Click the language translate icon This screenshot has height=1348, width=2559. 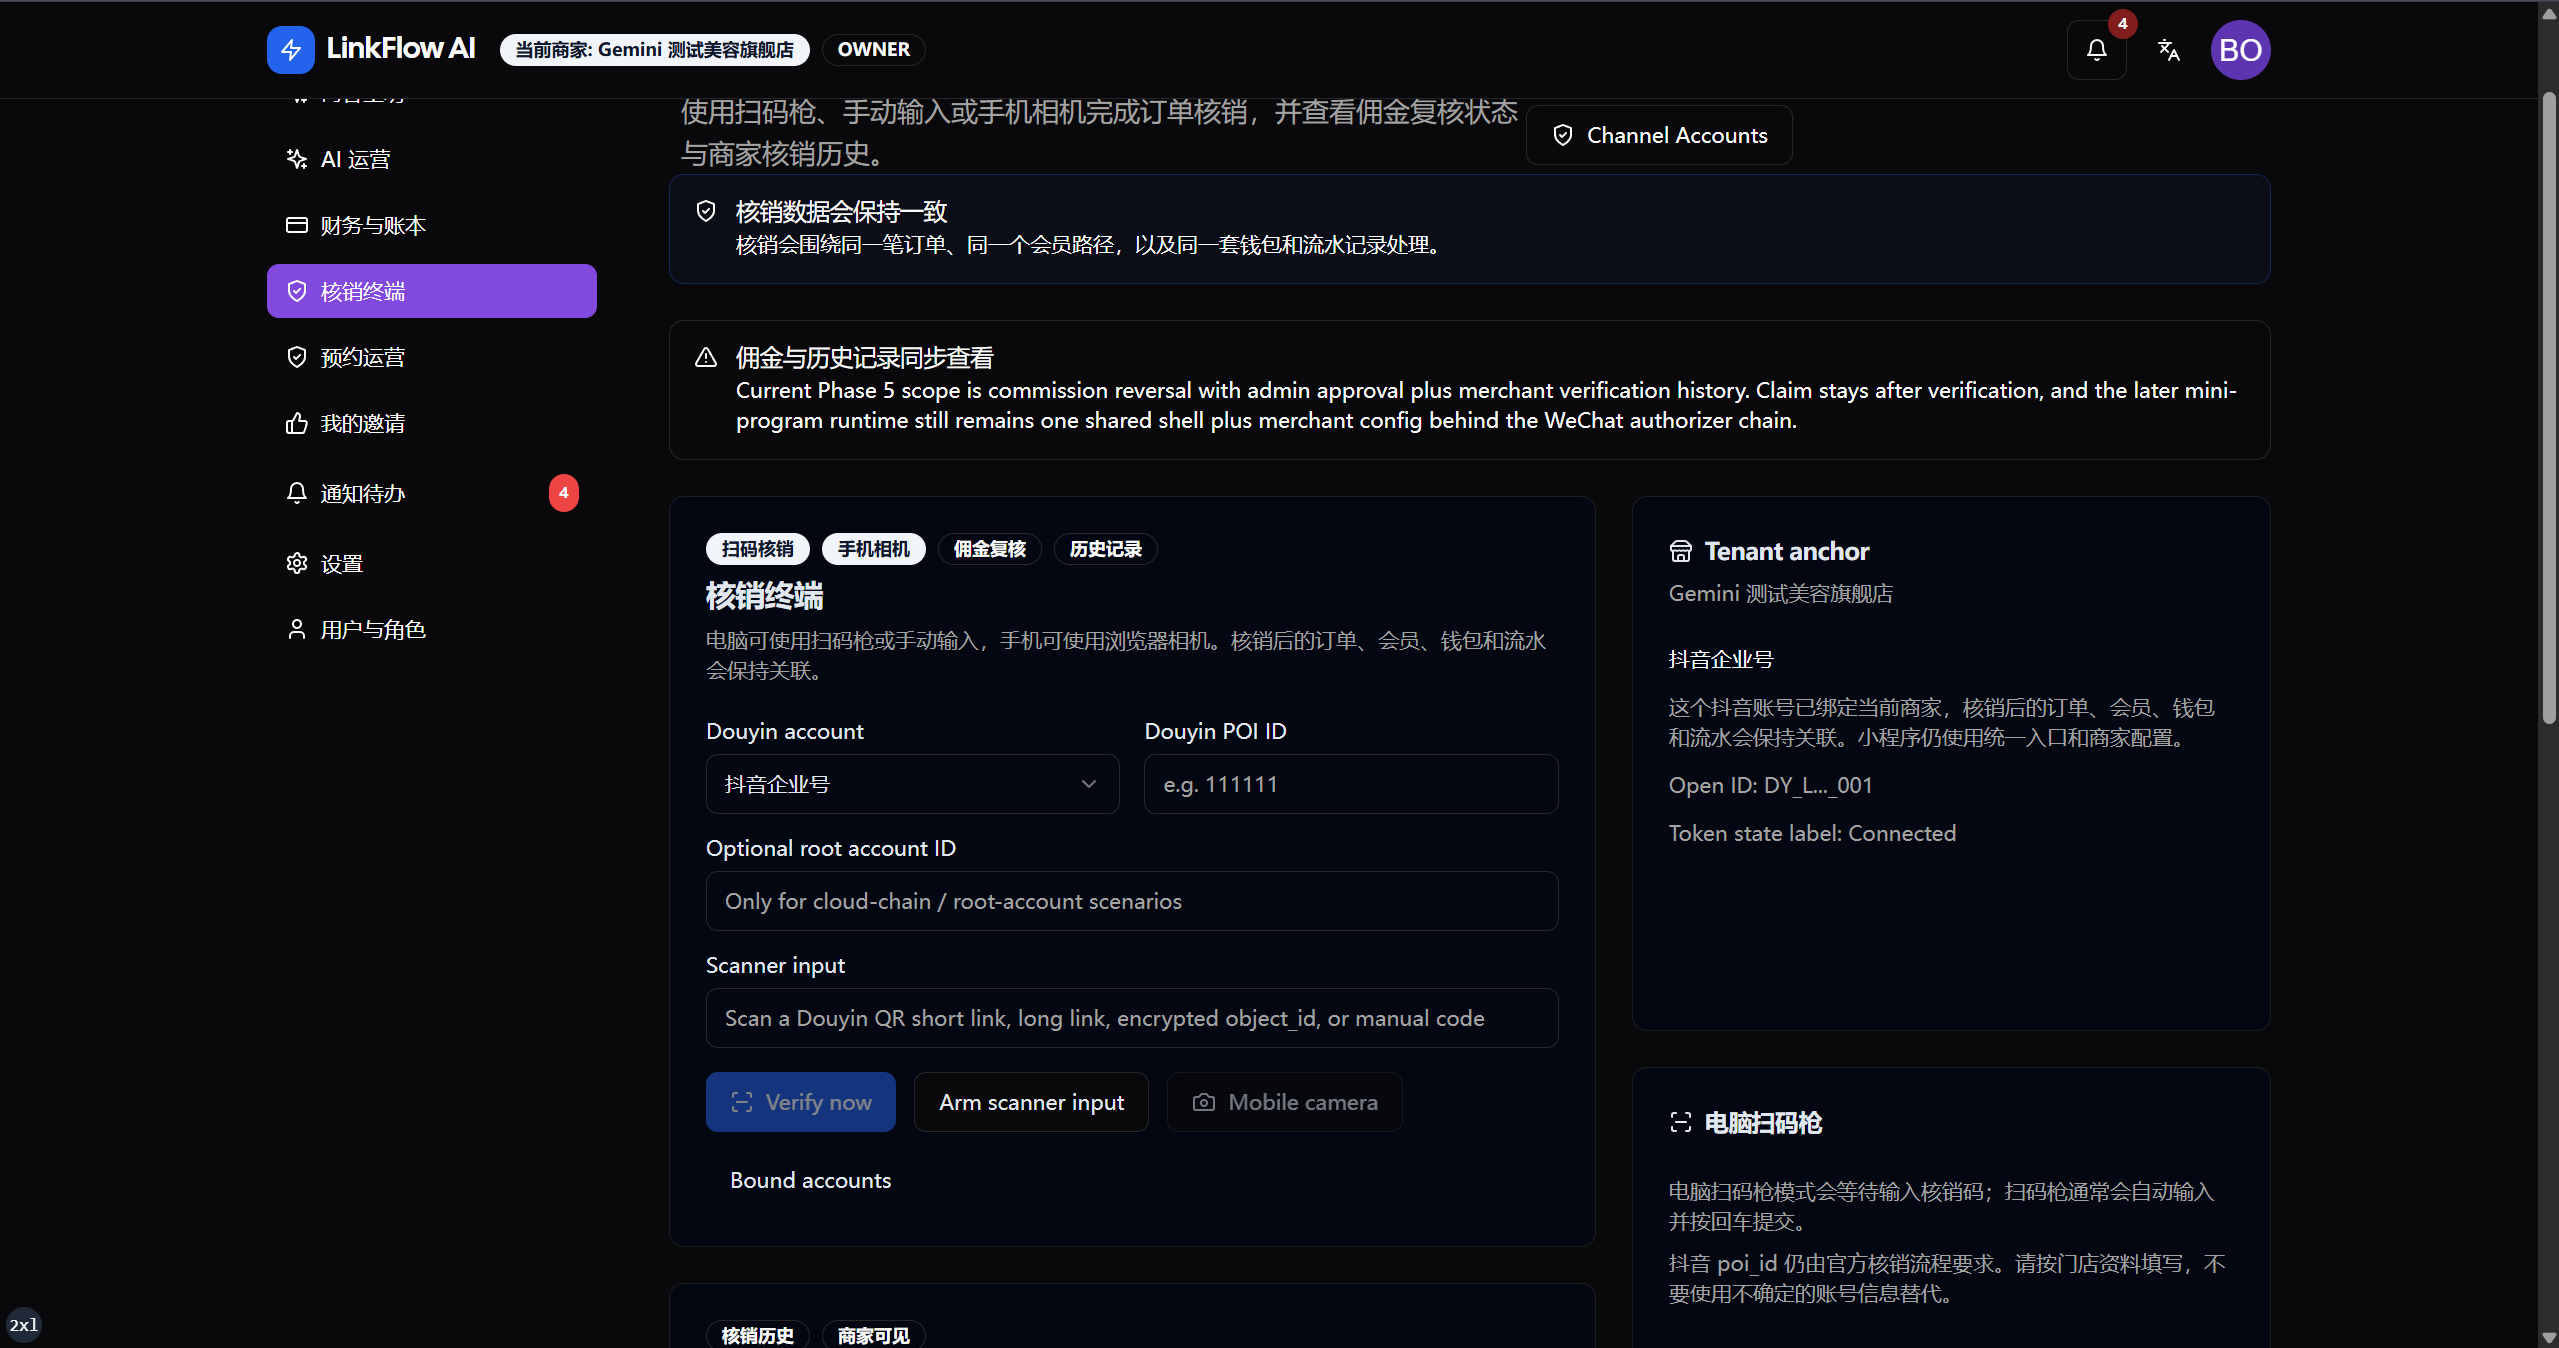[2168, 49]
